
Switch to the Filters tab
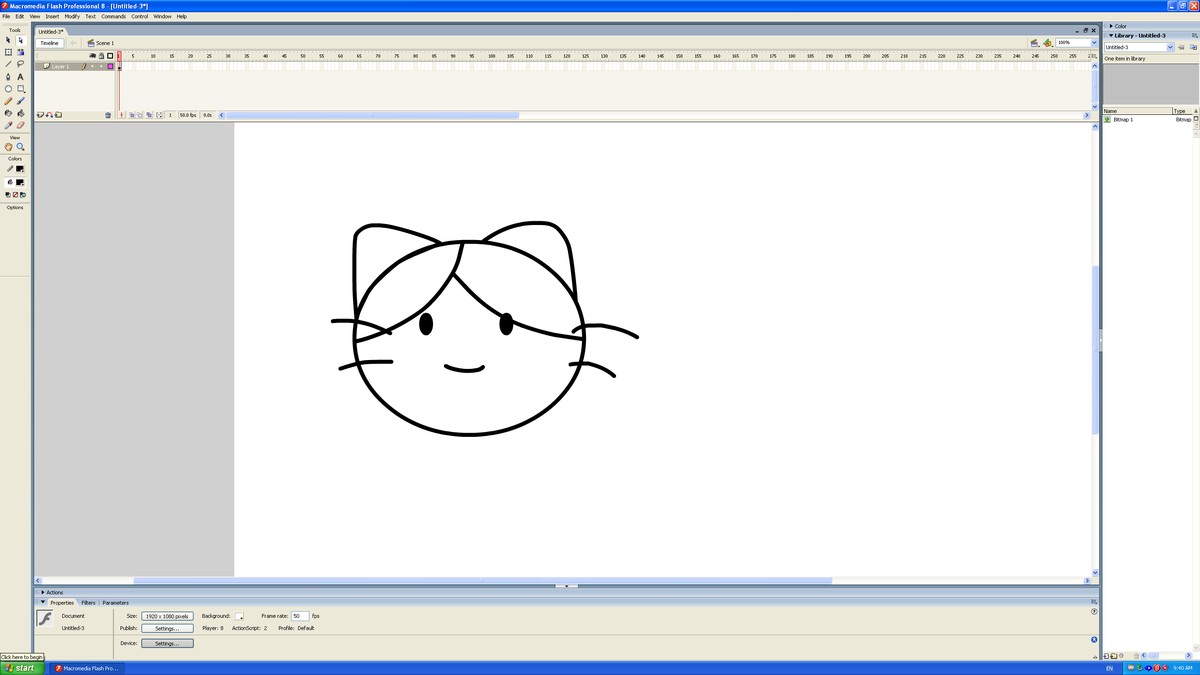(x=88, y=603)
